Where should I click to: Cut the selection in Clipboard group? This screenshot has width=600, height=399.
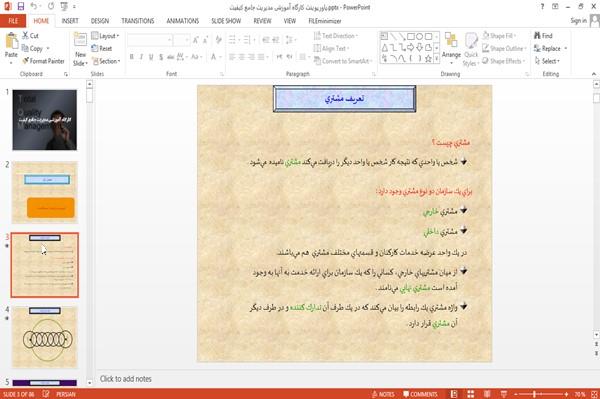point(30,36)
